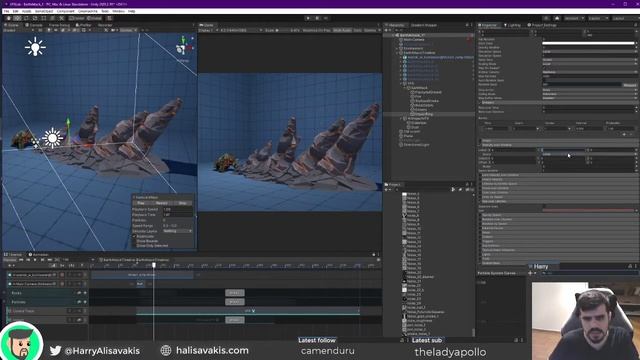
Task: Click Stop in Particle Effect overlay
Action: 182,203
